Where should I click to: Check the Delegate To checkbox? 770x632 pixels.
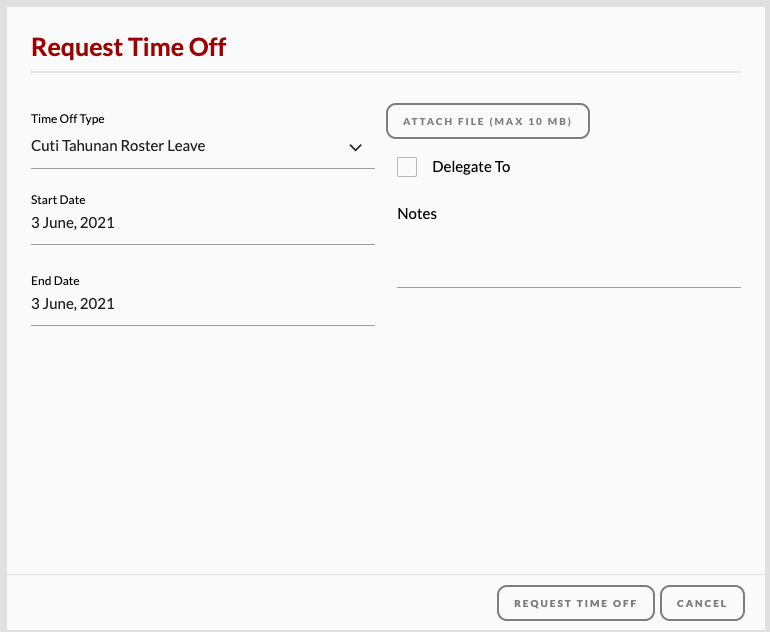pyautogui.click(x=407, y=167)
